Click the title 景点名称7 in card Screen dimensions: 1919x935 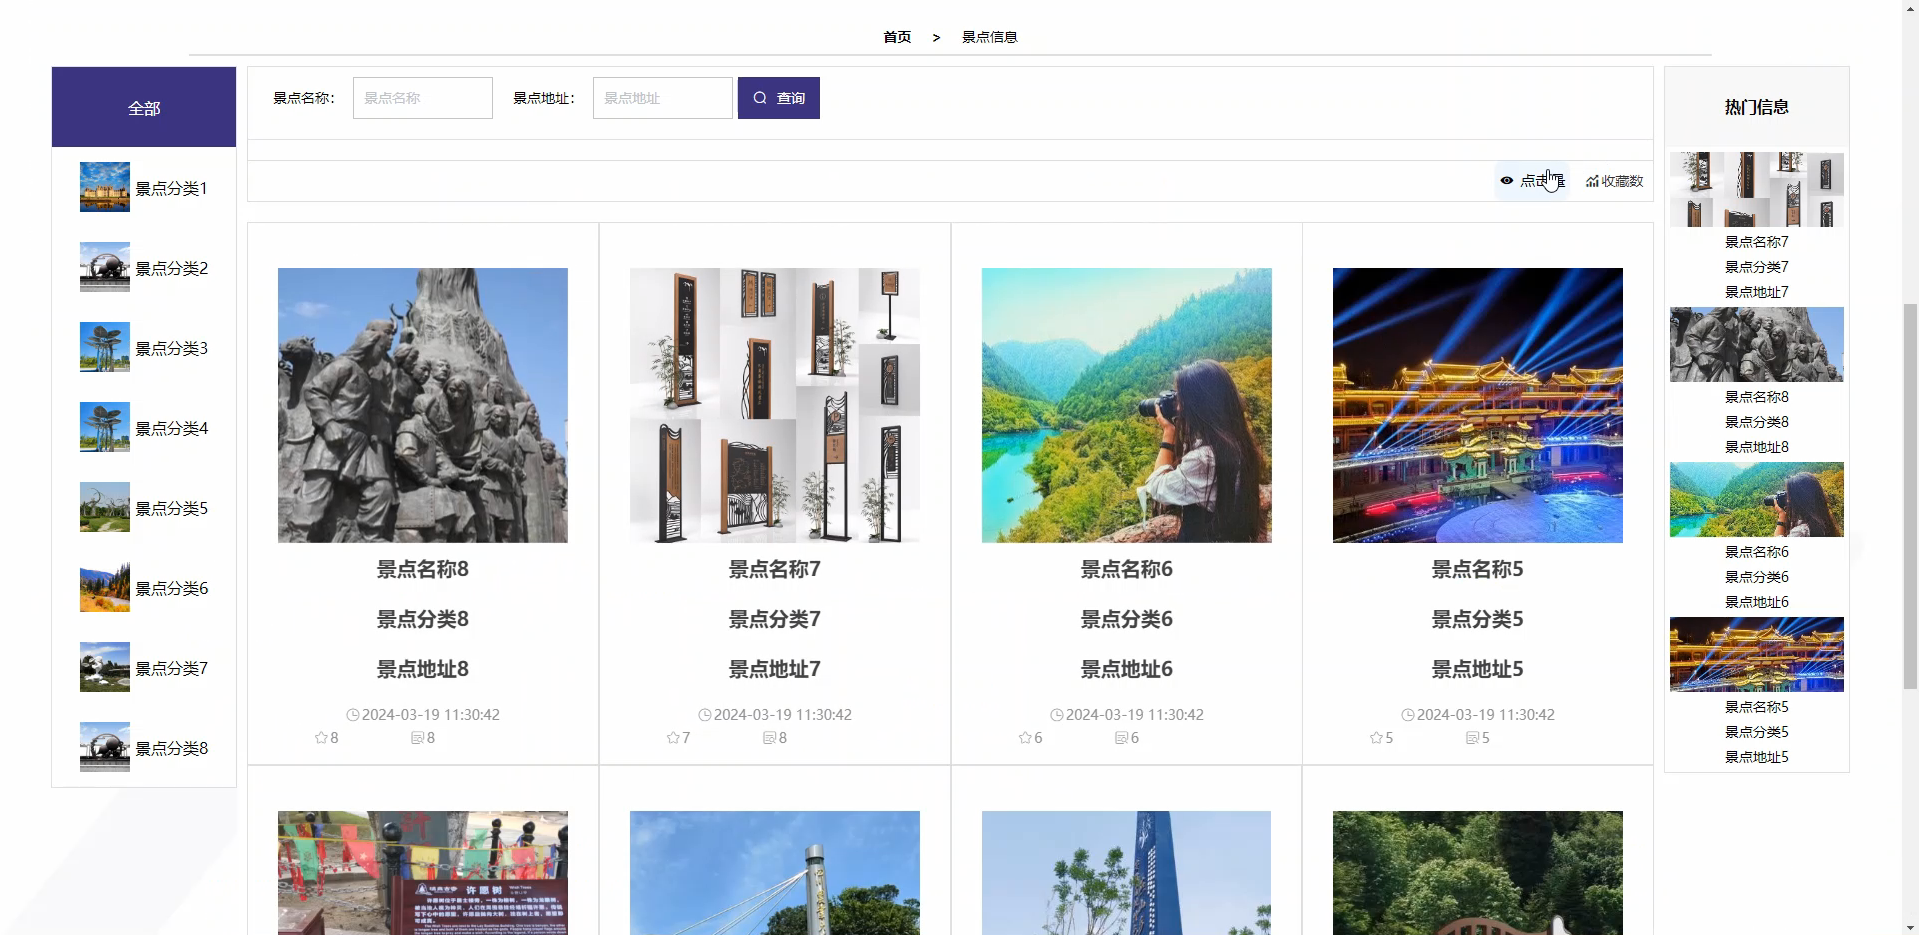(x=775, y=569)
